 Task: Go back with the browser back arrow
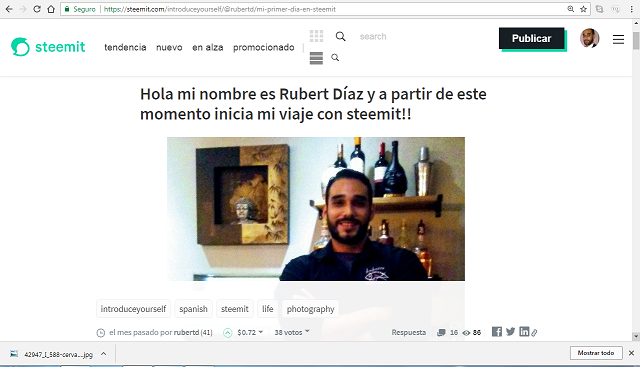(x=9, y=9)
